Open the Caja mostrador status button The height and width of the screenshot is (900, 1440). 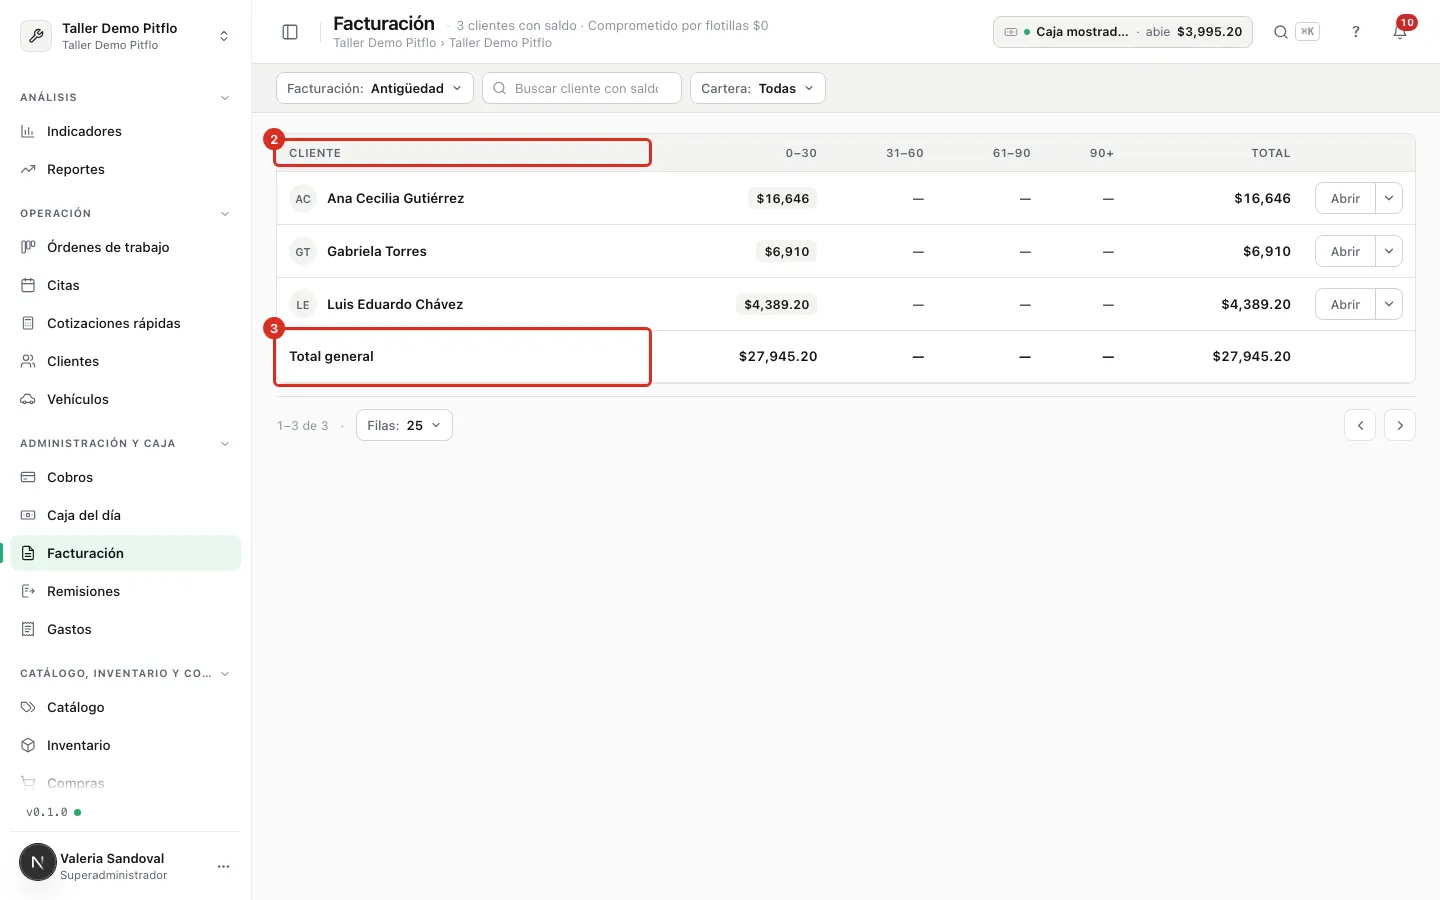[1123, 32]
